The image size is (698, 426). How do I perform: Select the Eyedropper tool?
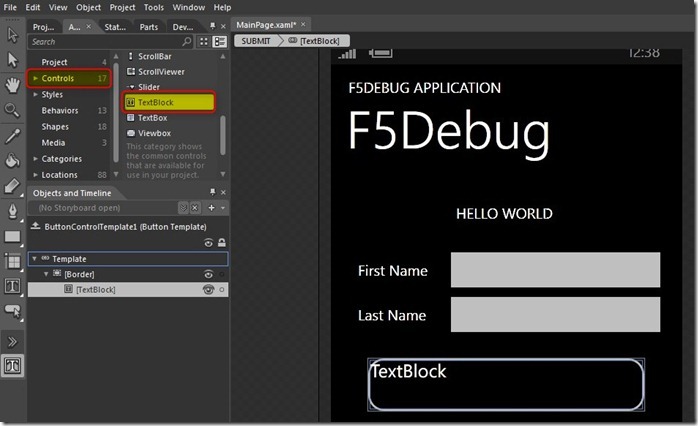[x=12, y=136]
